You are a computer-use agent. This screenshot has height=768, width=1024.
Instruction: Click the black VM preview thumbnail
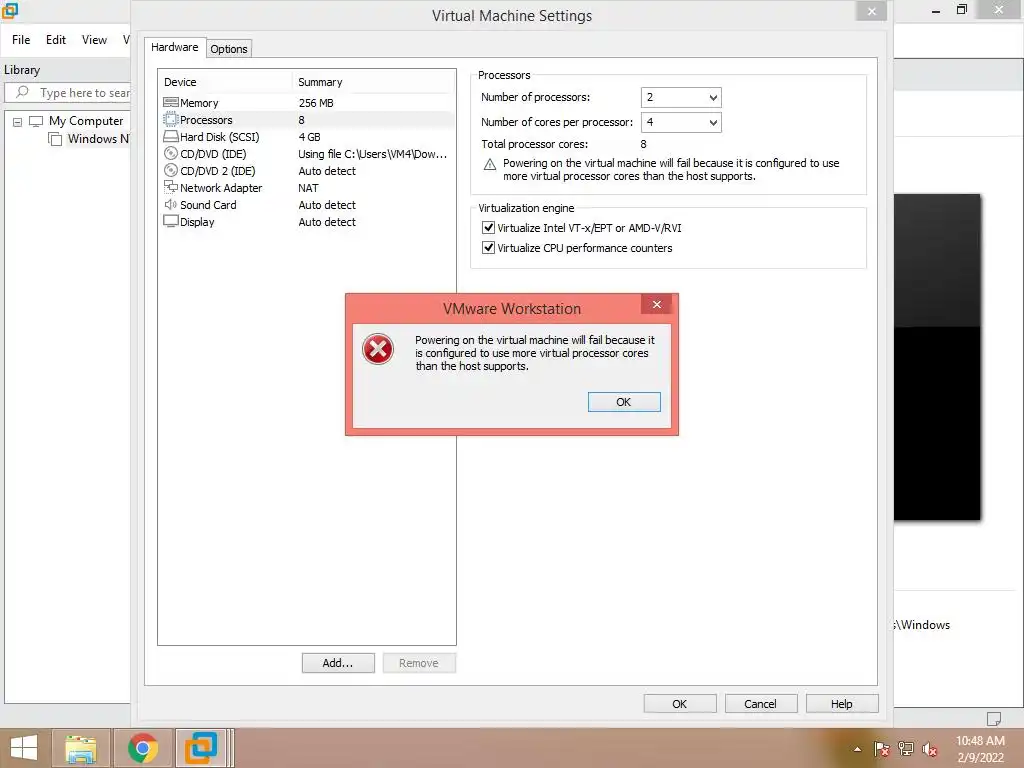click(x=937, y=357)
